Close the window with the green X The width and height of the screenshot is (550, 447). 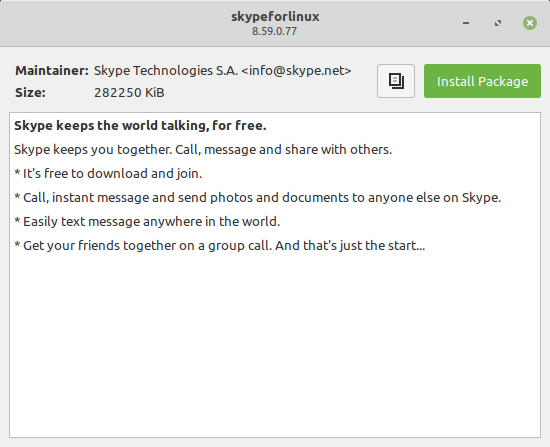(x=530, y=23)
